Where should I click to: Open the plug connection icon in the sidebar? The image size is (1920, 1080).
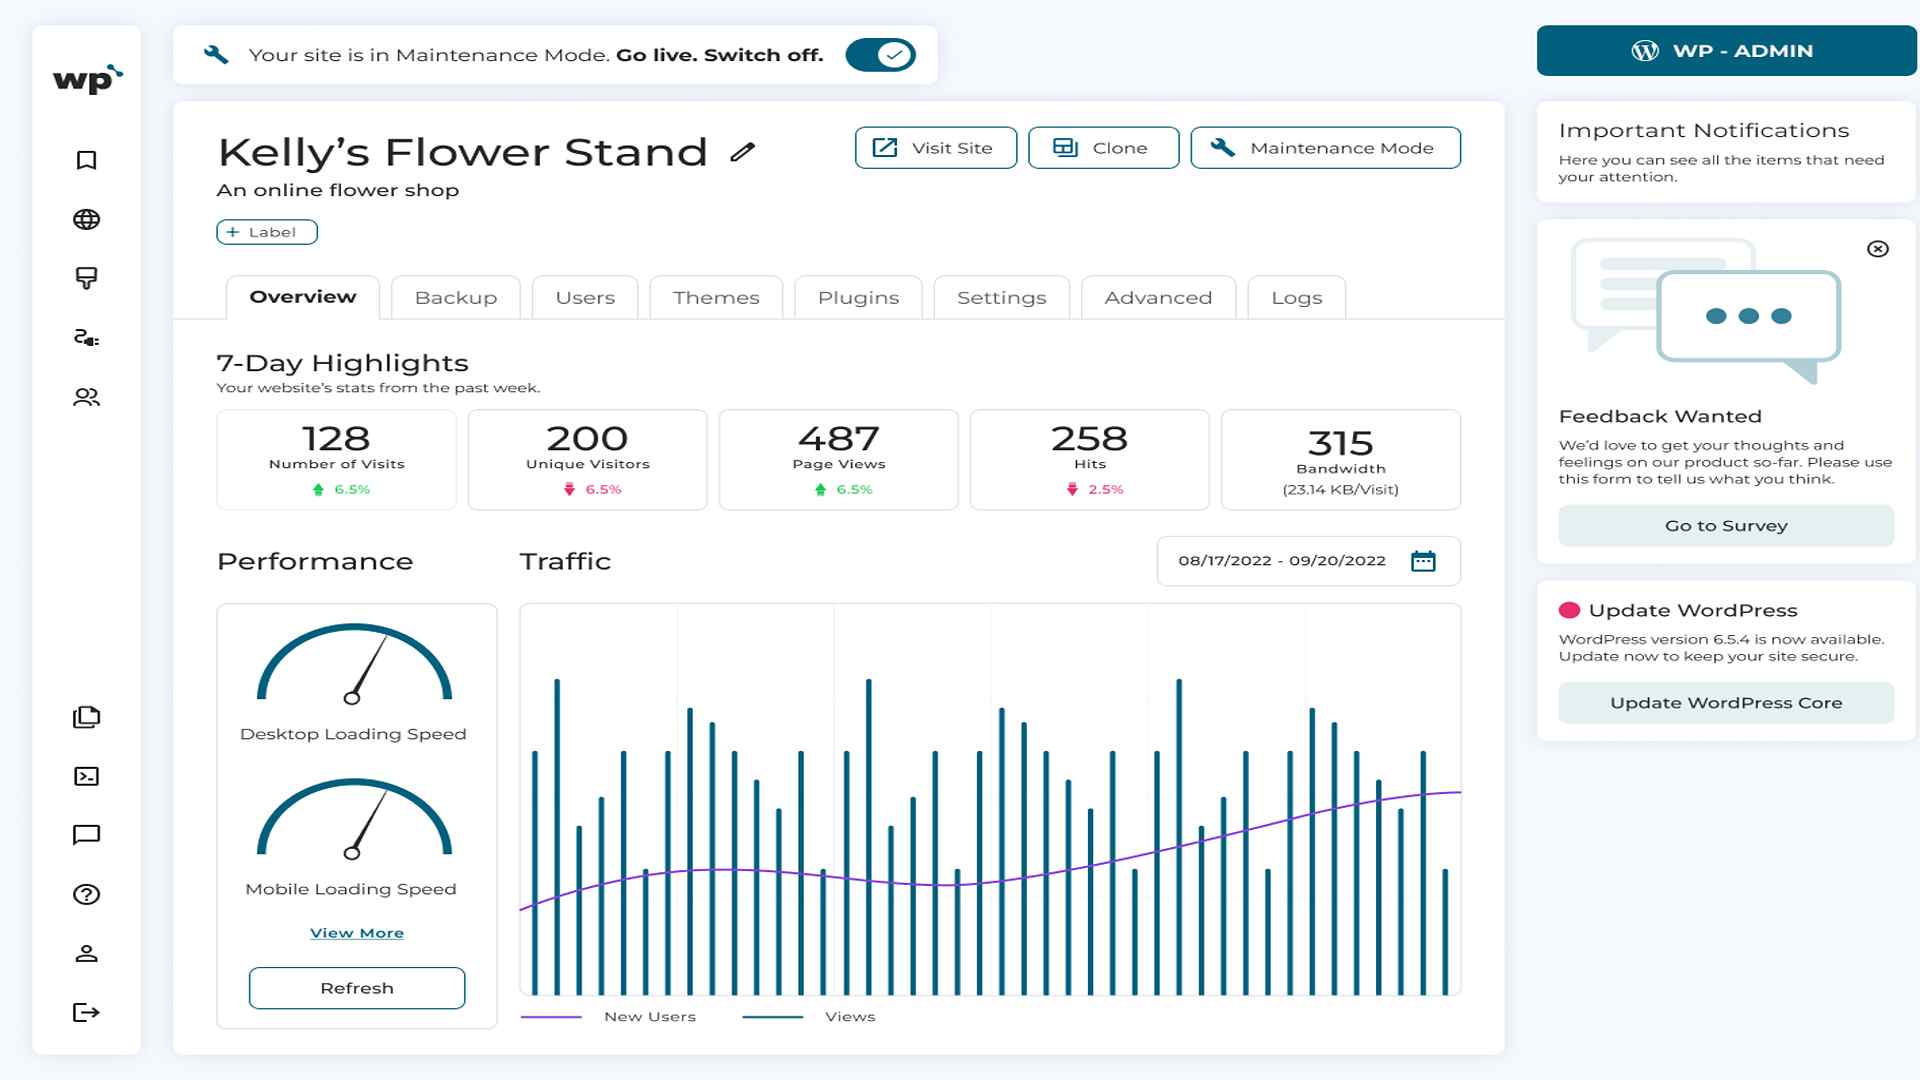pyautogui.click(x=87, y=338)
